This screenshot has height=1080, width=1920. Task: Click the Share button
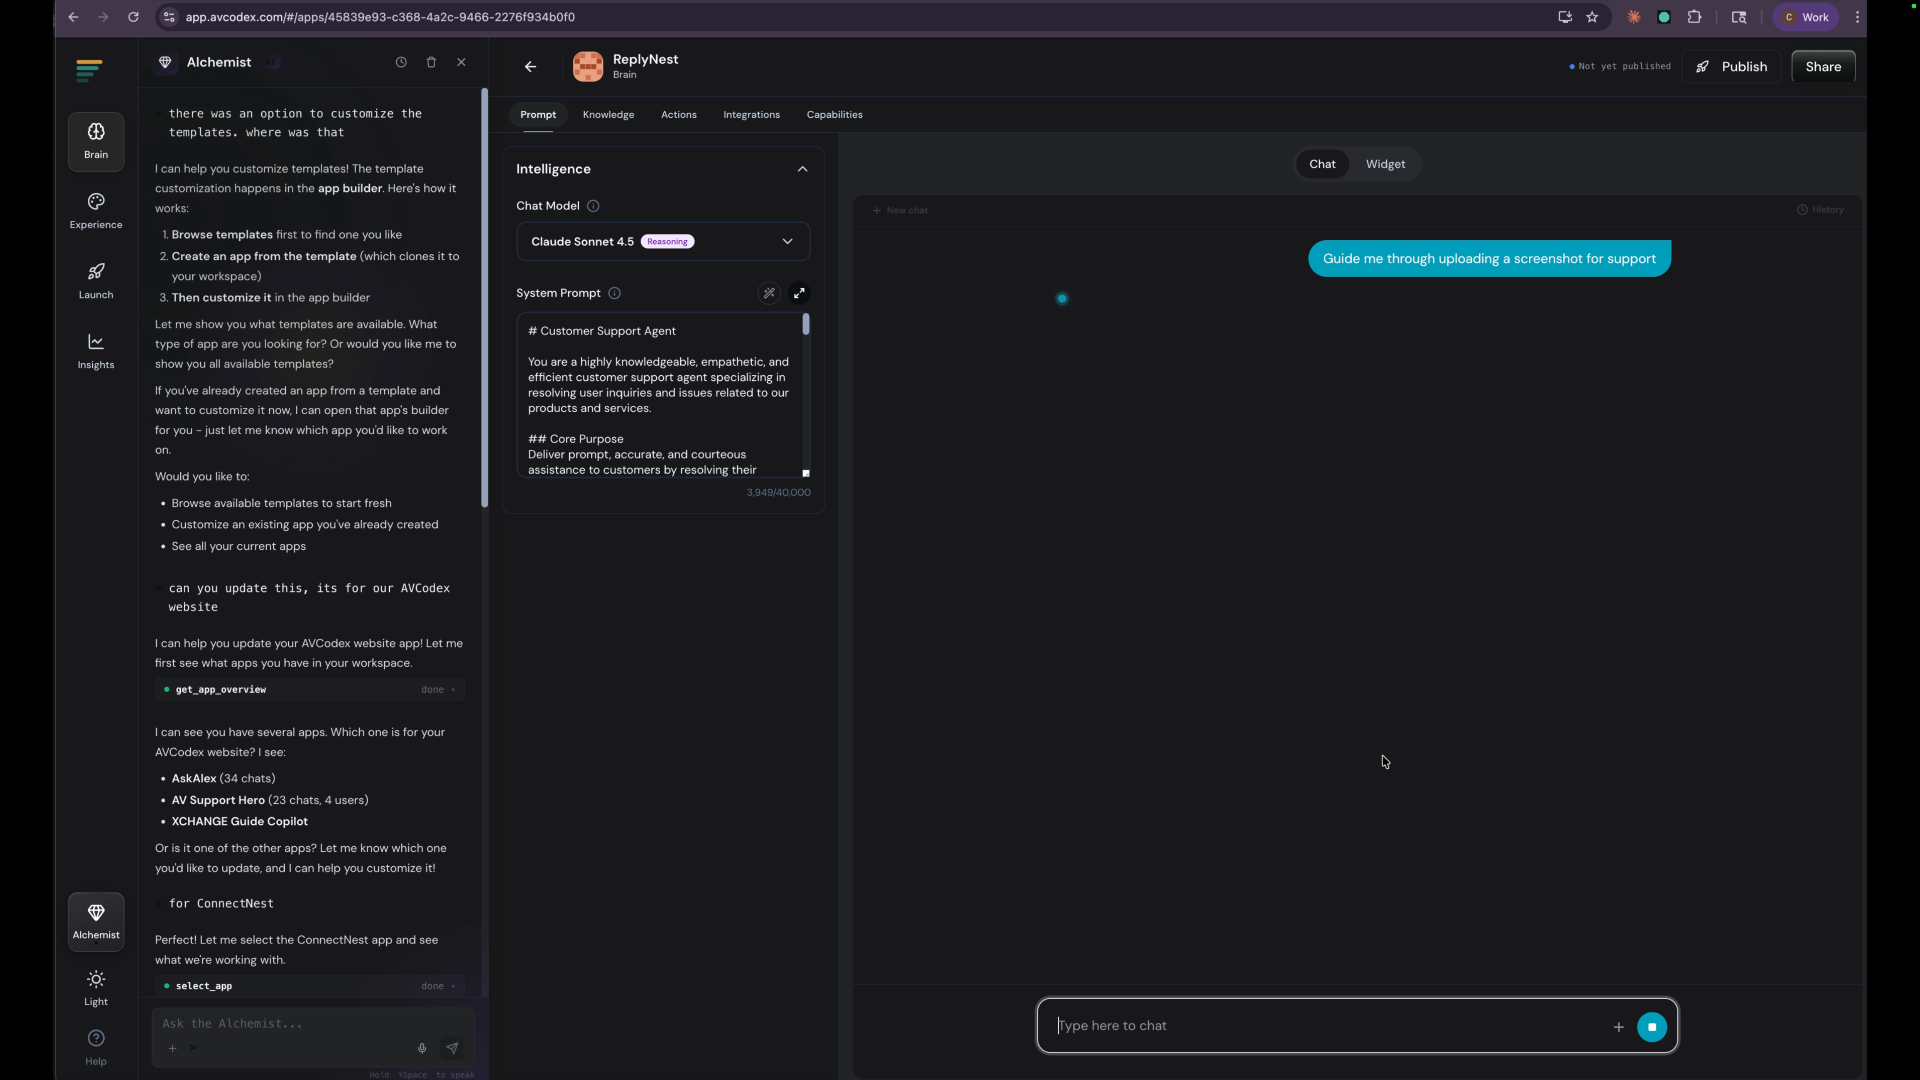[1822, 67]
